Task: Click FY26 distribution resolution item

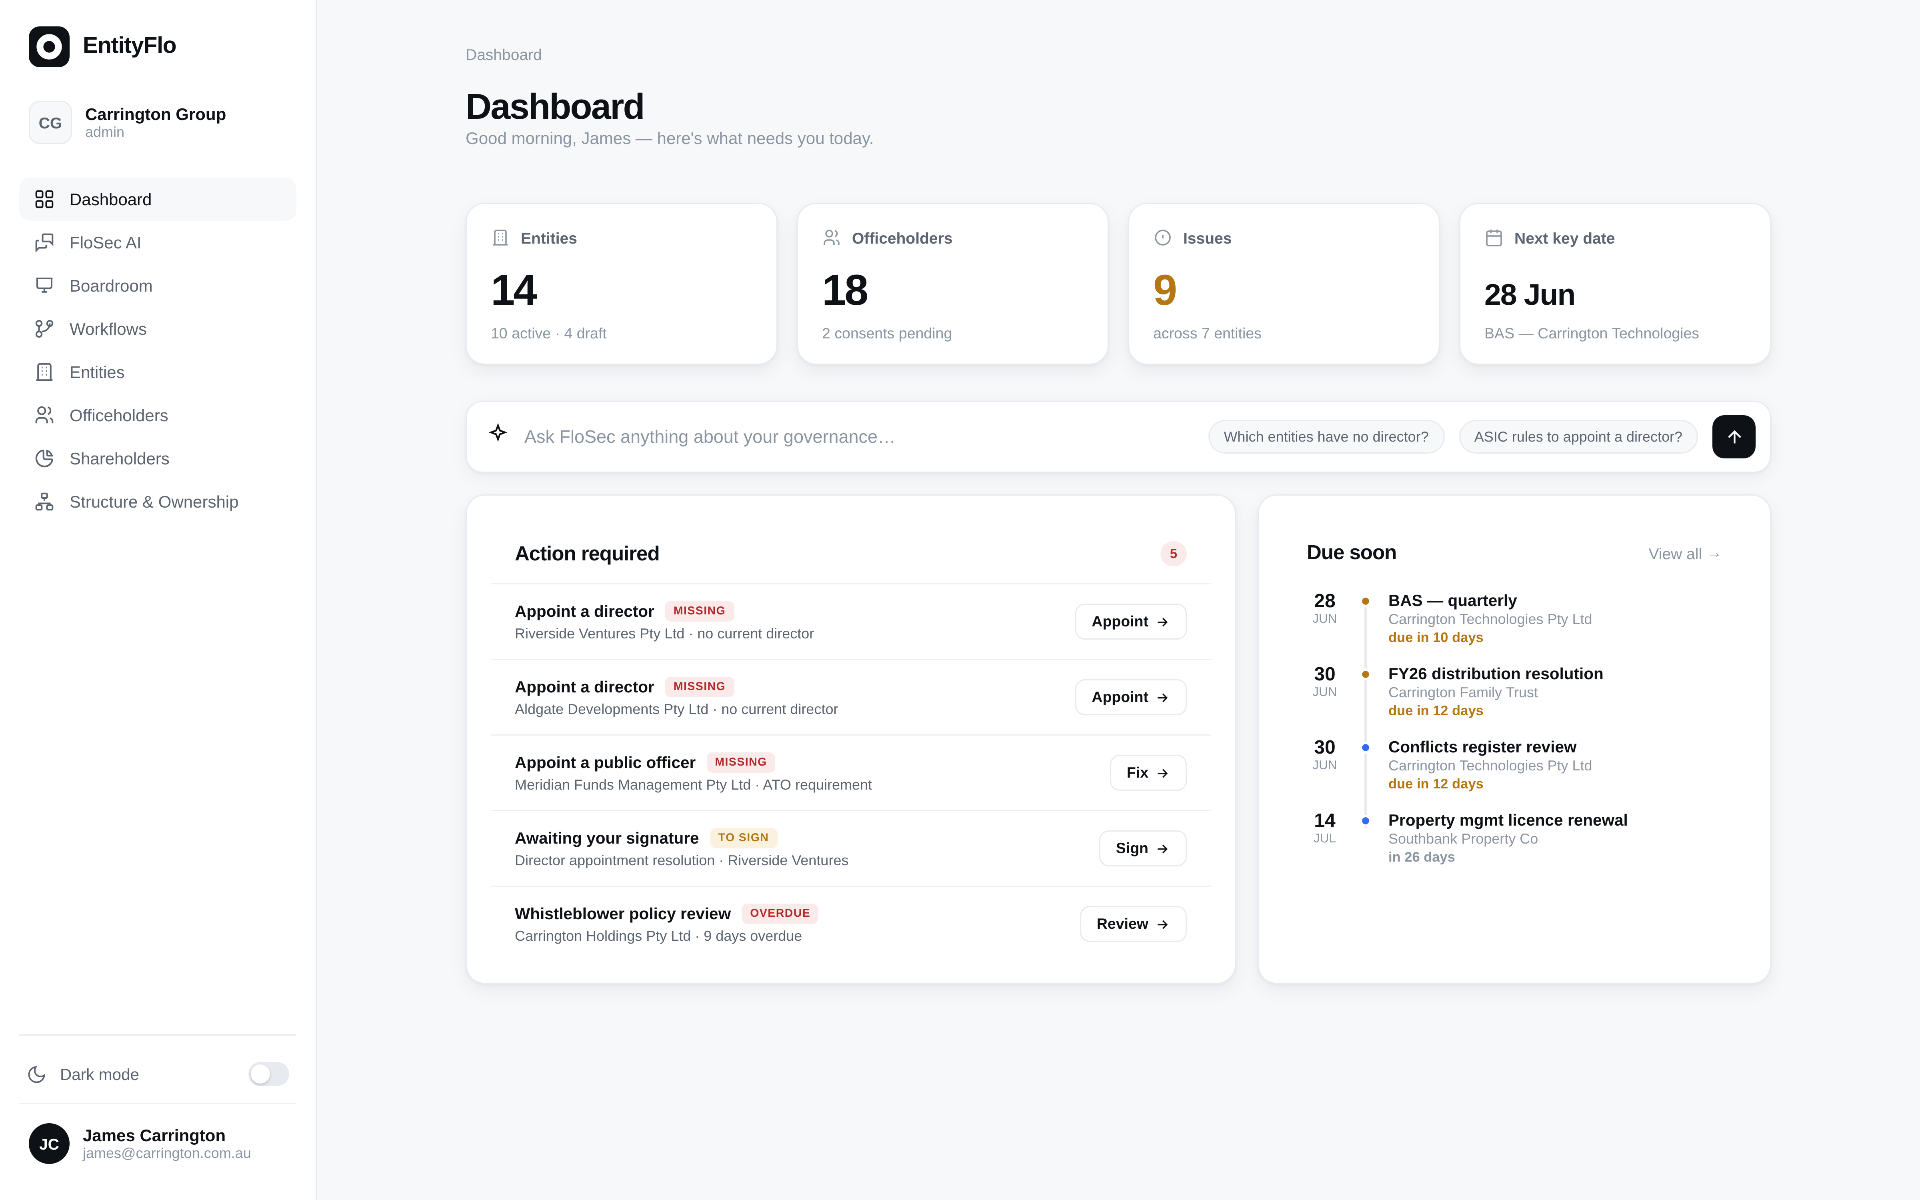Action: (x=1514, y=692)
